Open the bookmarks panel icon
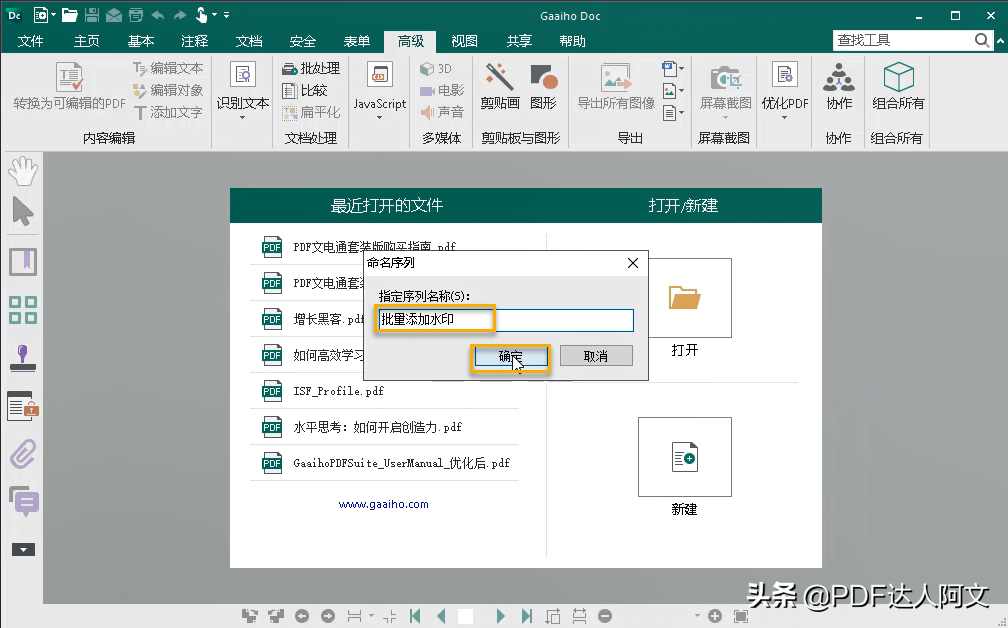Screen dimensions: 1008x628 [x=23, y=262]
